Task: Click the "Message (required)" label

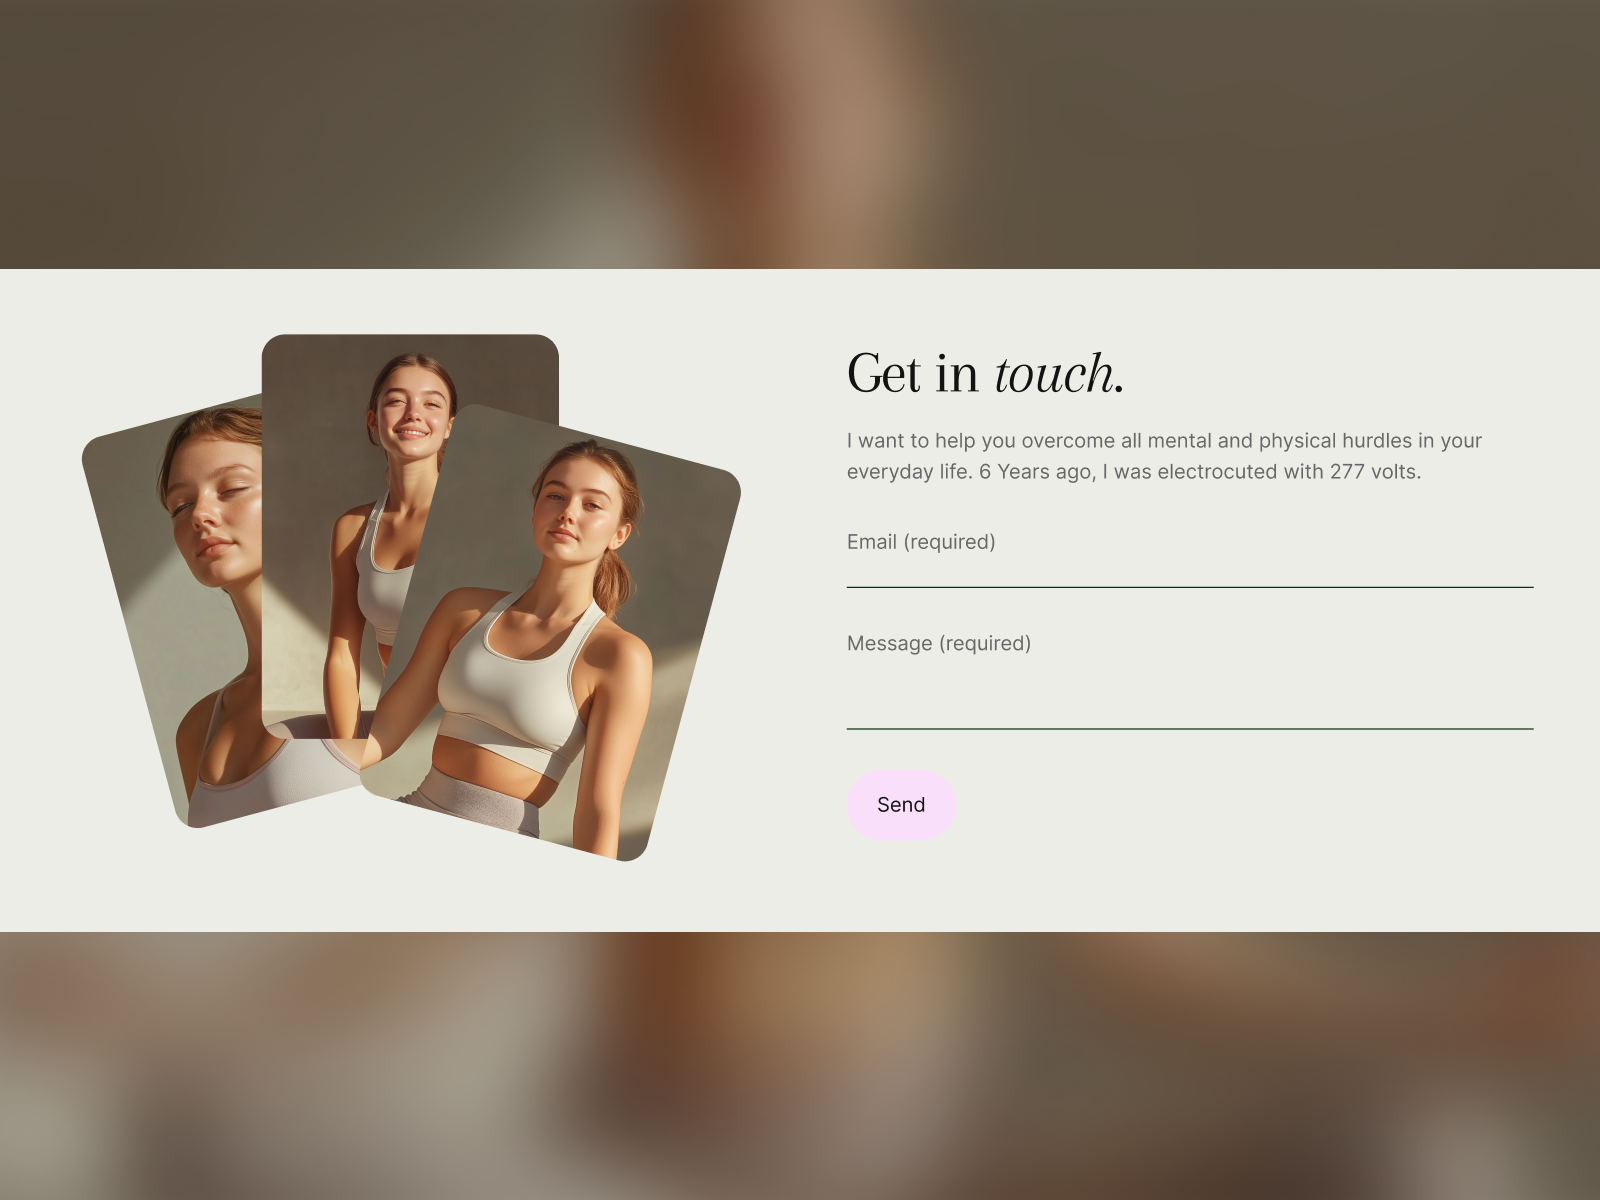Action: click(939, 644)
